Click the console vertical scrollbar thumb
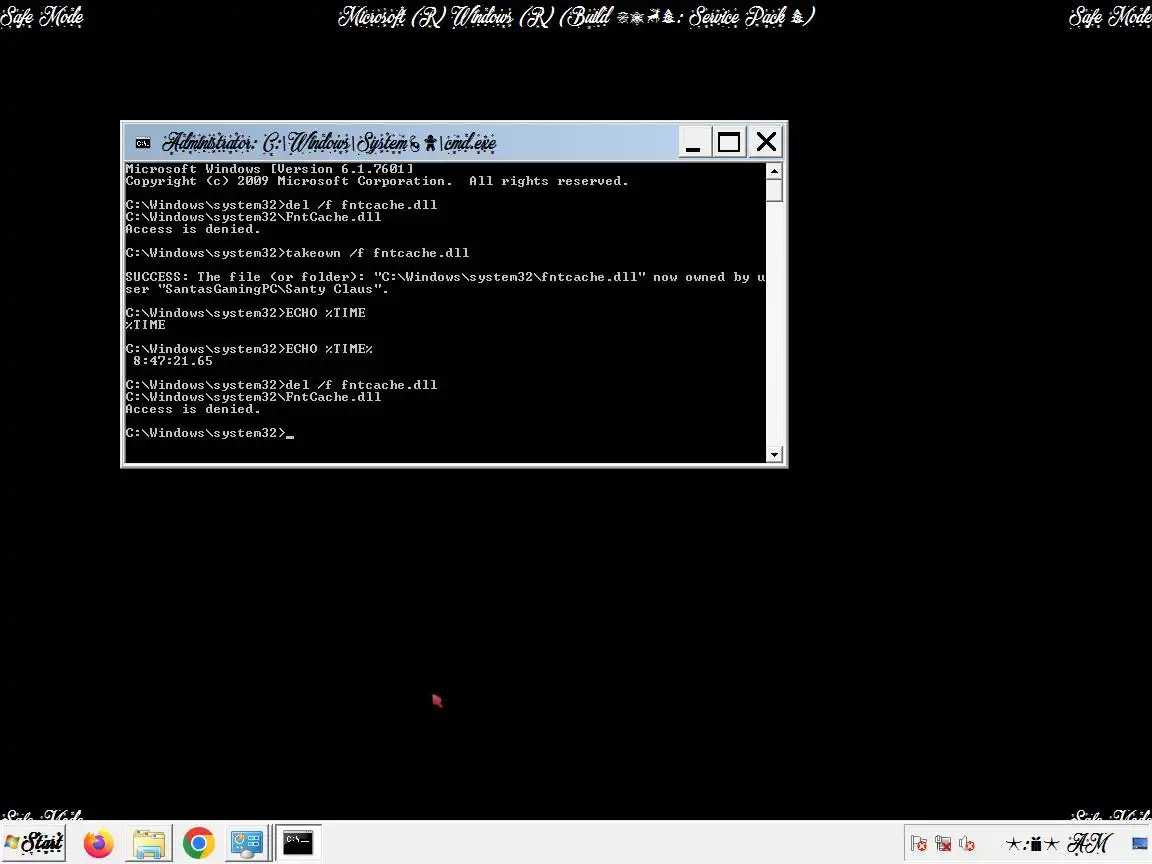This screenshot has height=864, width=1152. (x=774, y=190)
